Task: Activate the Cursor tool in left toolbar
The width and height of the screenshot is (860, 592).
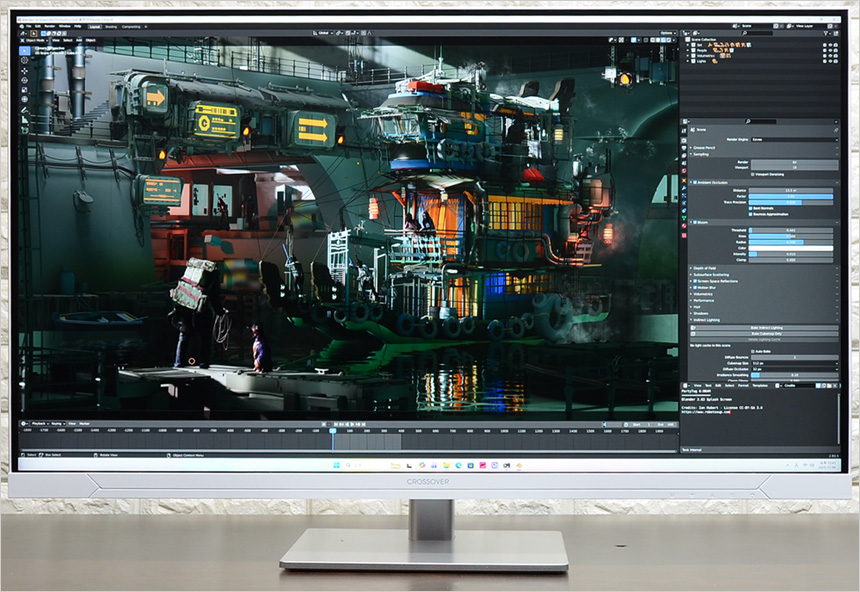Action: coord(25,60)
